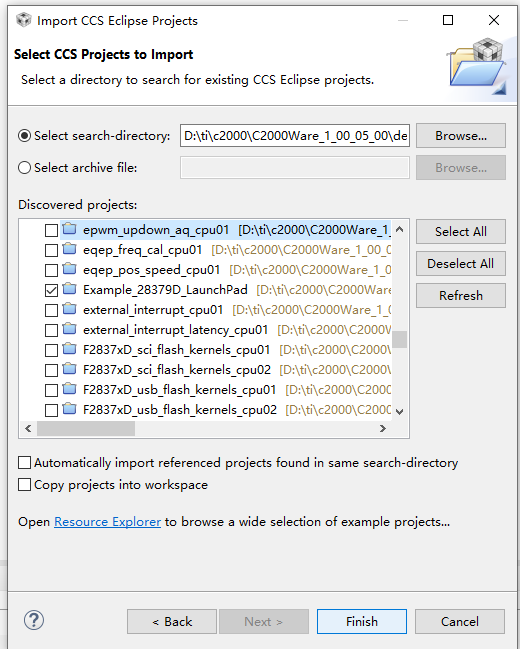The width and height of the screenshot is (520, 649).
Task: Click the help question mark icon
Action: 34,620
